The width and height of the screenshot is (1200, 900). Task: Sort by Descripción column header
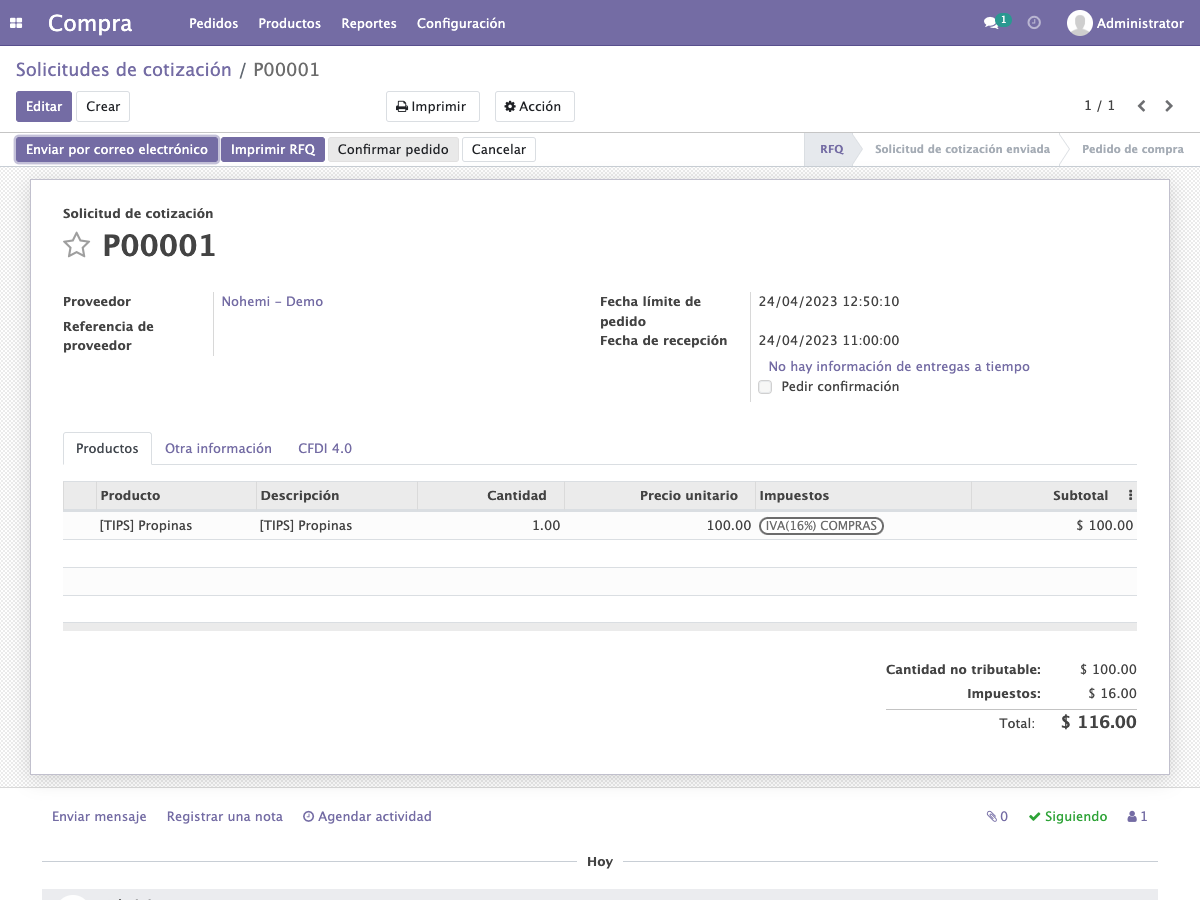[336, 496]
